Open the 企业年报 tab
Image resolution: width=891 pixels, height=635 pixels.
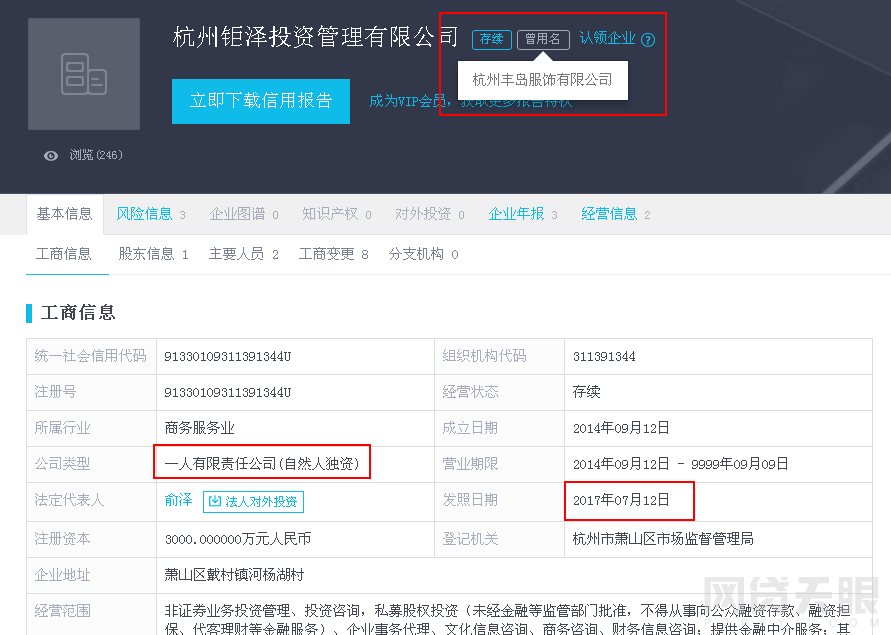click(517, 214)
